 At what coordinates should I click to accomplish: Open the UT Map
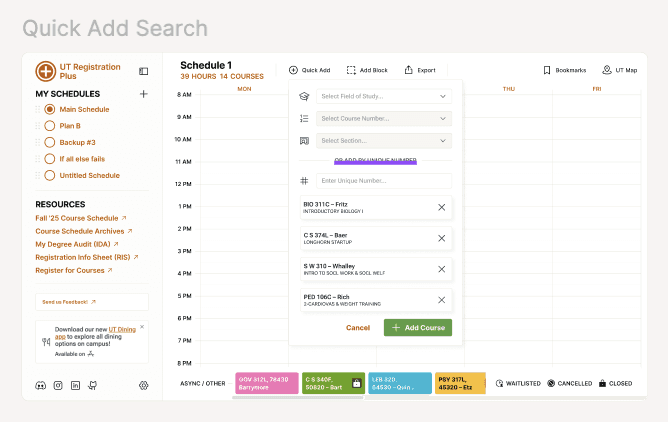[x=620, y=70]
